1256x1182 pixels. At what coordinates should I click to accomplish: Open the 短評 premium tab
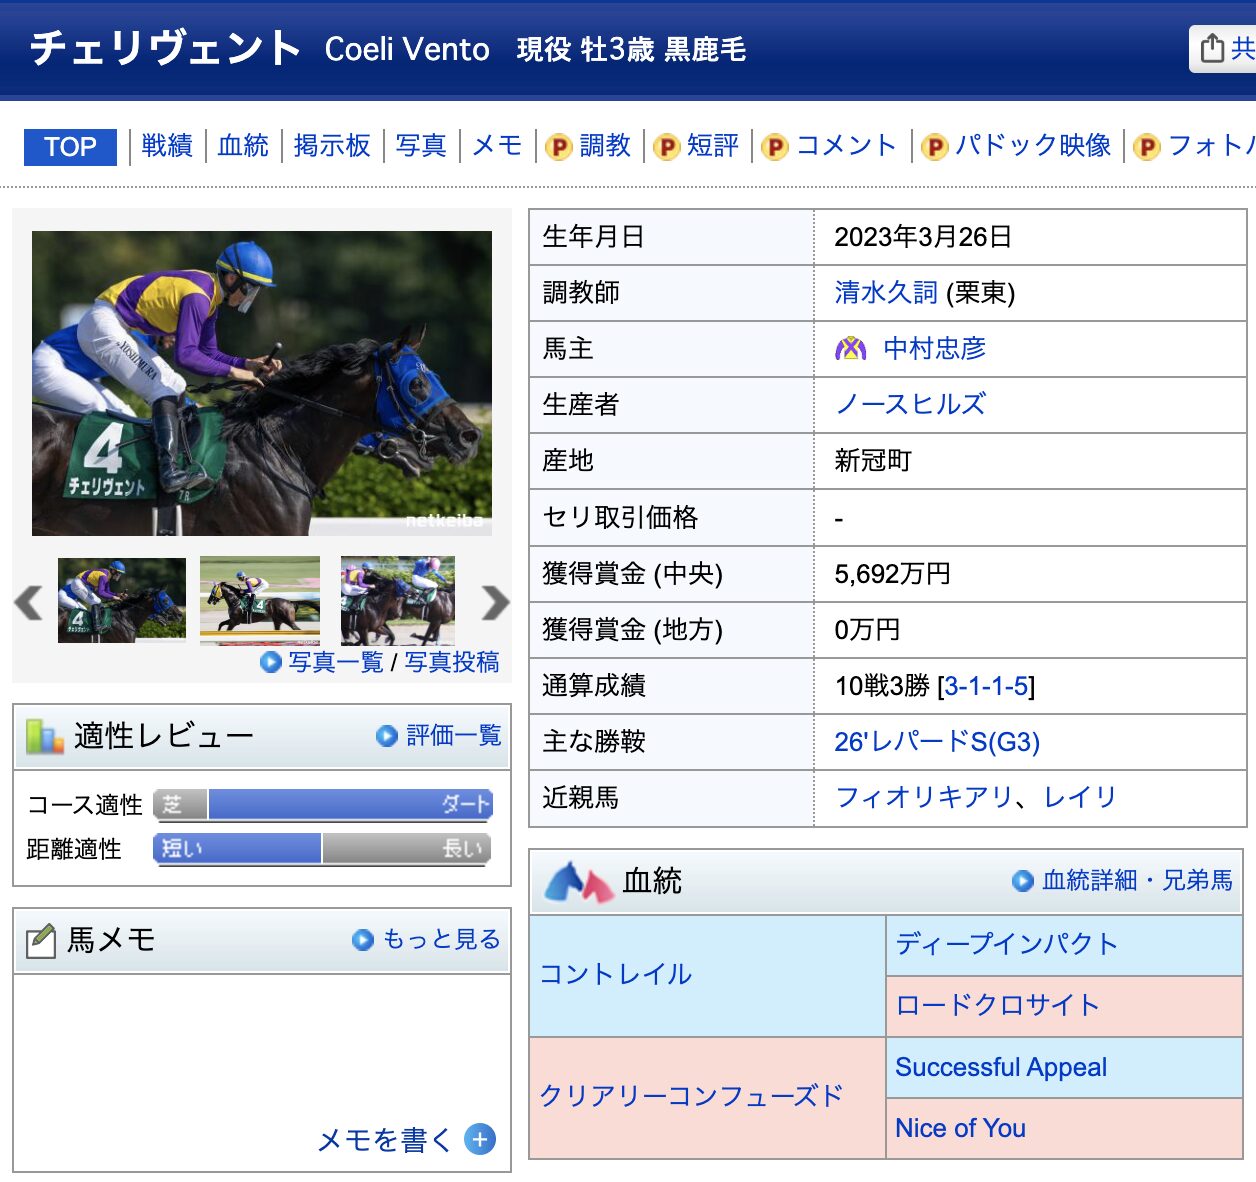[713, 146]
